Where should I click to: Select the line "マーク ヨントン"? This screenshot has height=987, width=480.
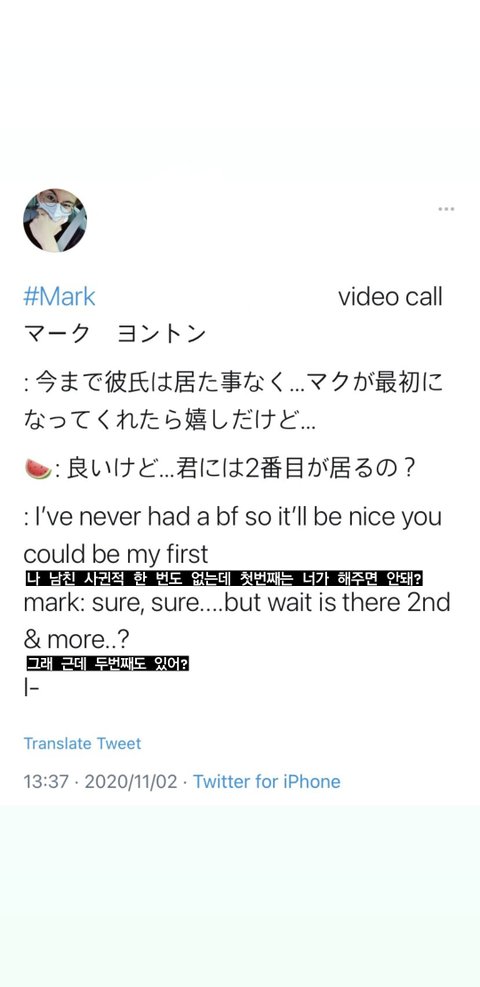(x=114, y=334)
